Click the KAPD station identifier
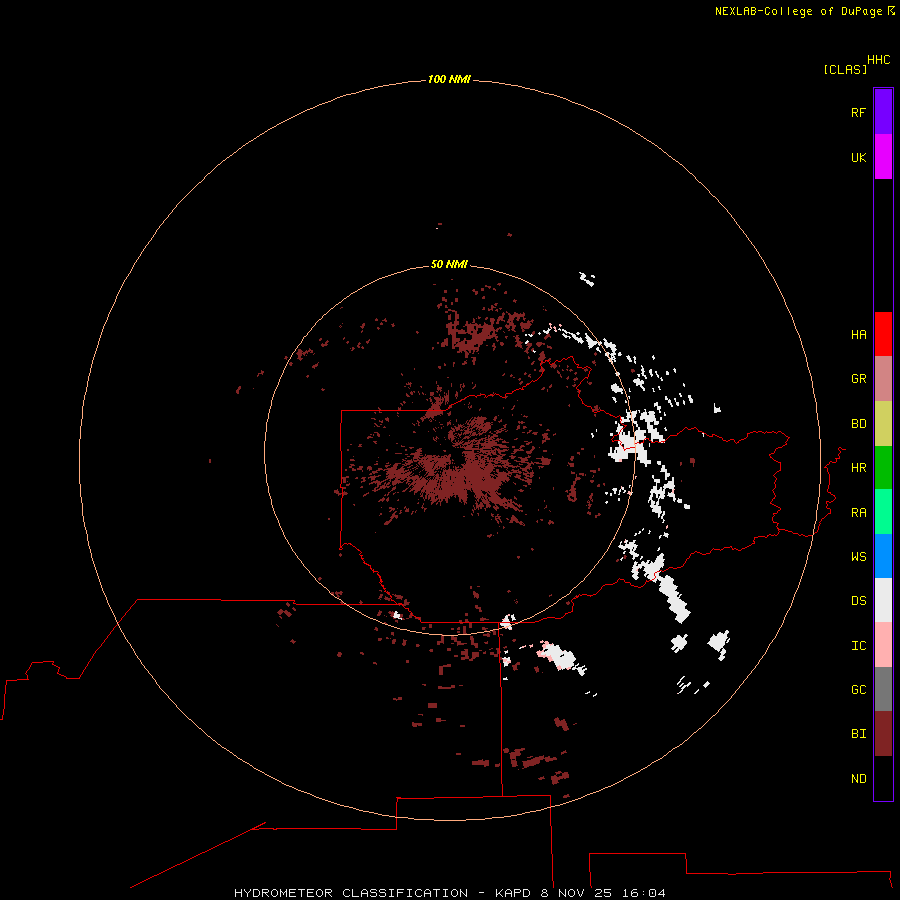 [513, 893]
